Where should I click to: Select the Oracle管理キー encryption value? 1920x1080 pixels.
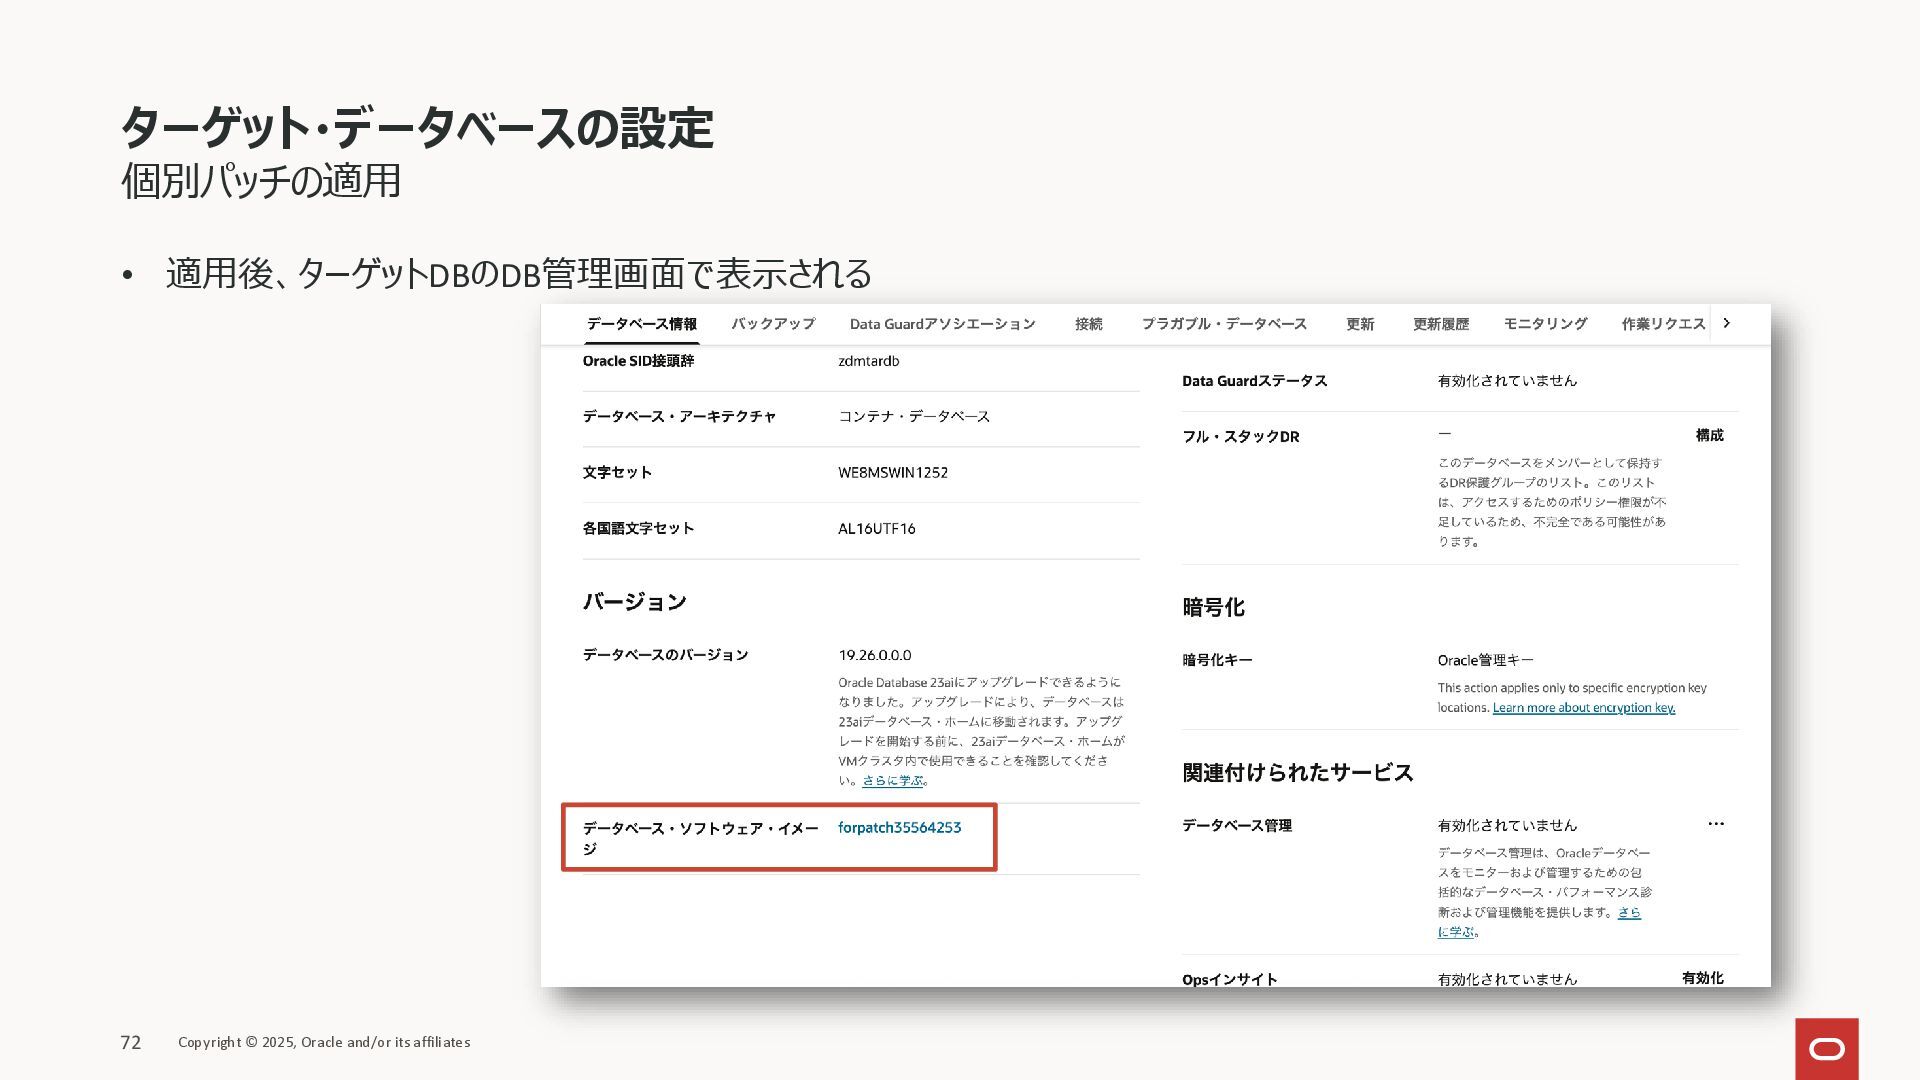[x=1485, y=660]
